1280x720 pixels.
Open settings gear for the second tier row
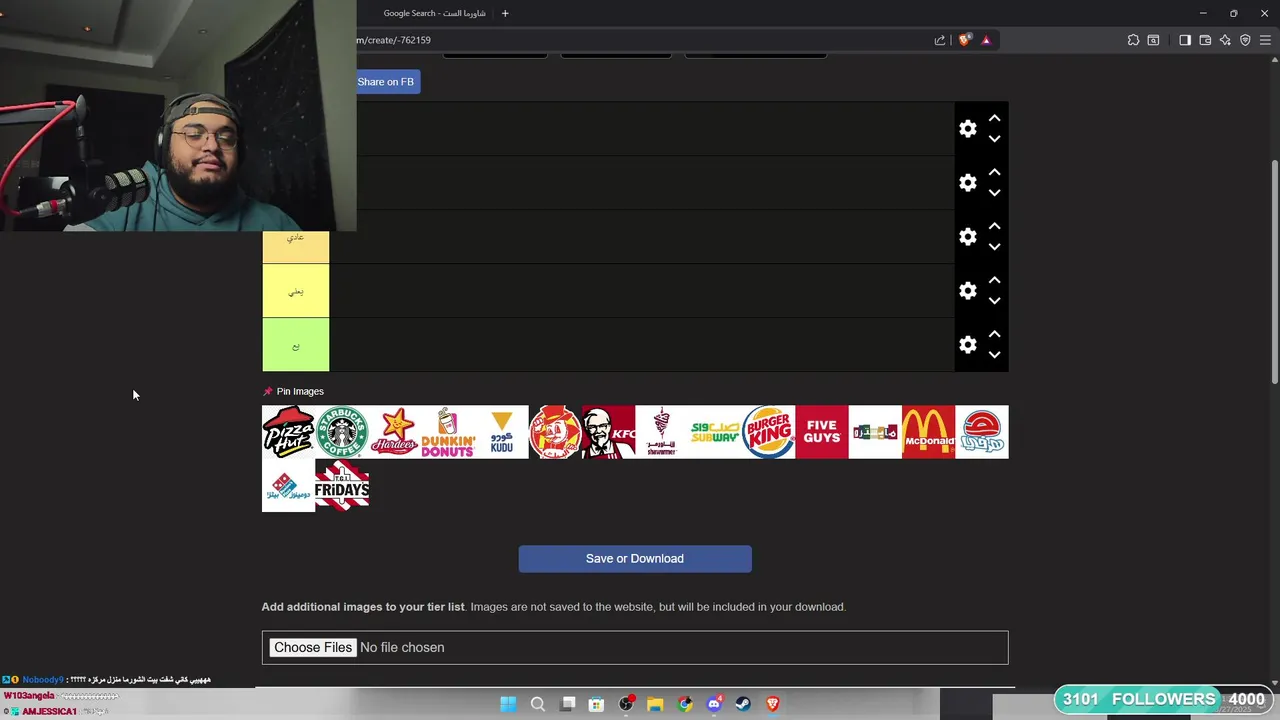point(967,182)
